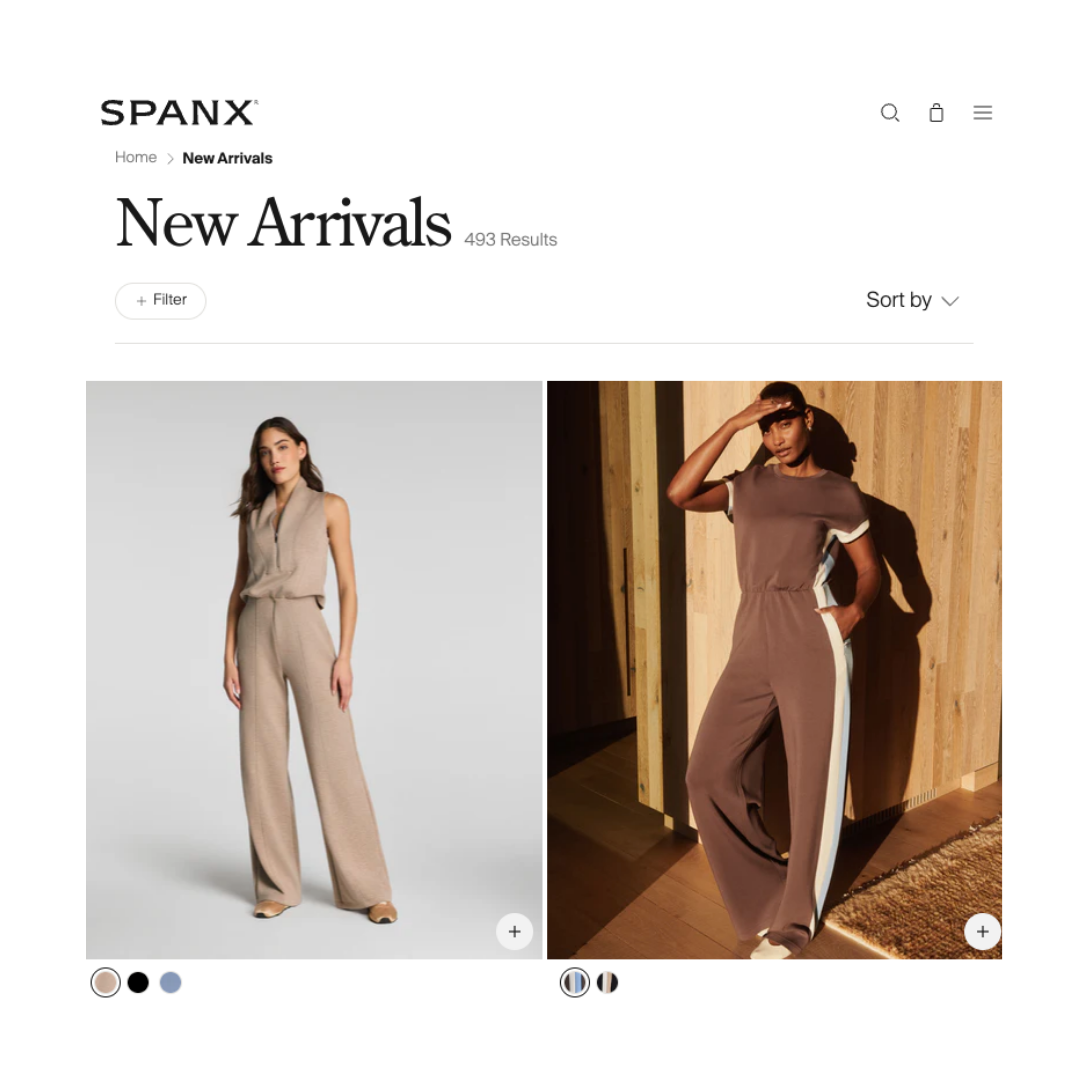Open the Filter panel
Image resolution: width=1080 pixels, height=1080 pixels.
(160, 301)
